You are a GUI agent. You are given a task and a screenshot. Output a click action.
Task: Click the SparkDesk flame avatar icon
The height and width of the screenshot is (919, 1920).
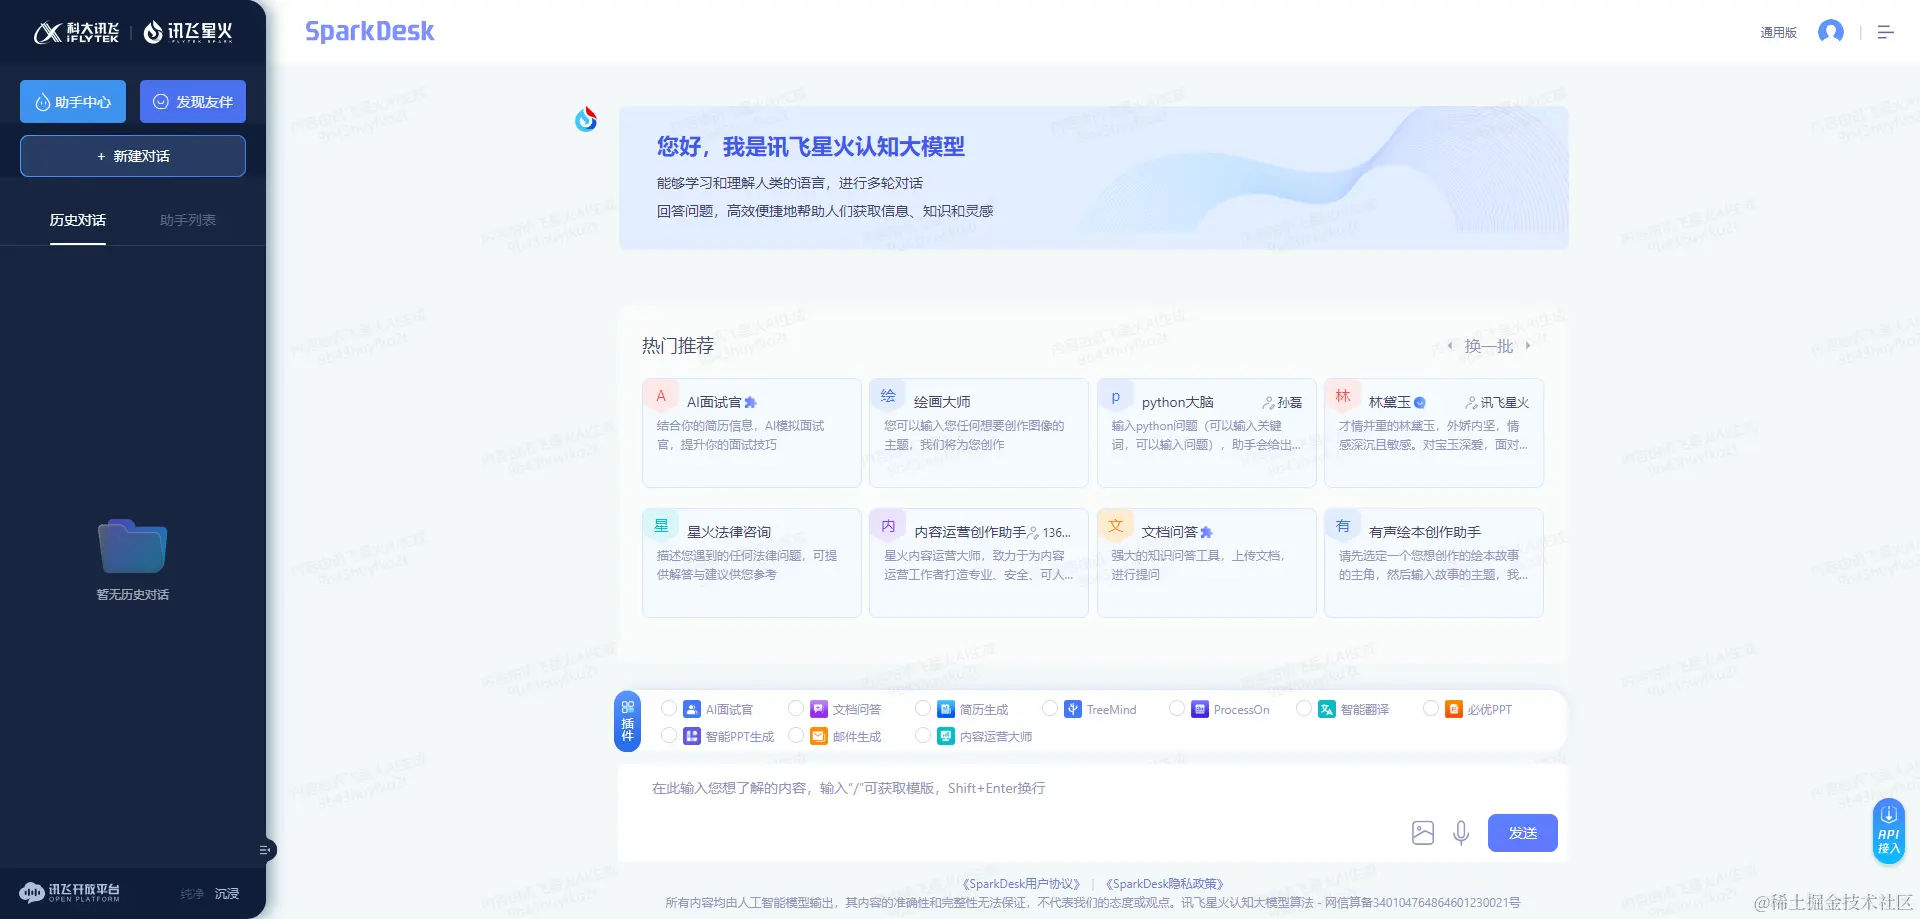(x=586, y=119)
